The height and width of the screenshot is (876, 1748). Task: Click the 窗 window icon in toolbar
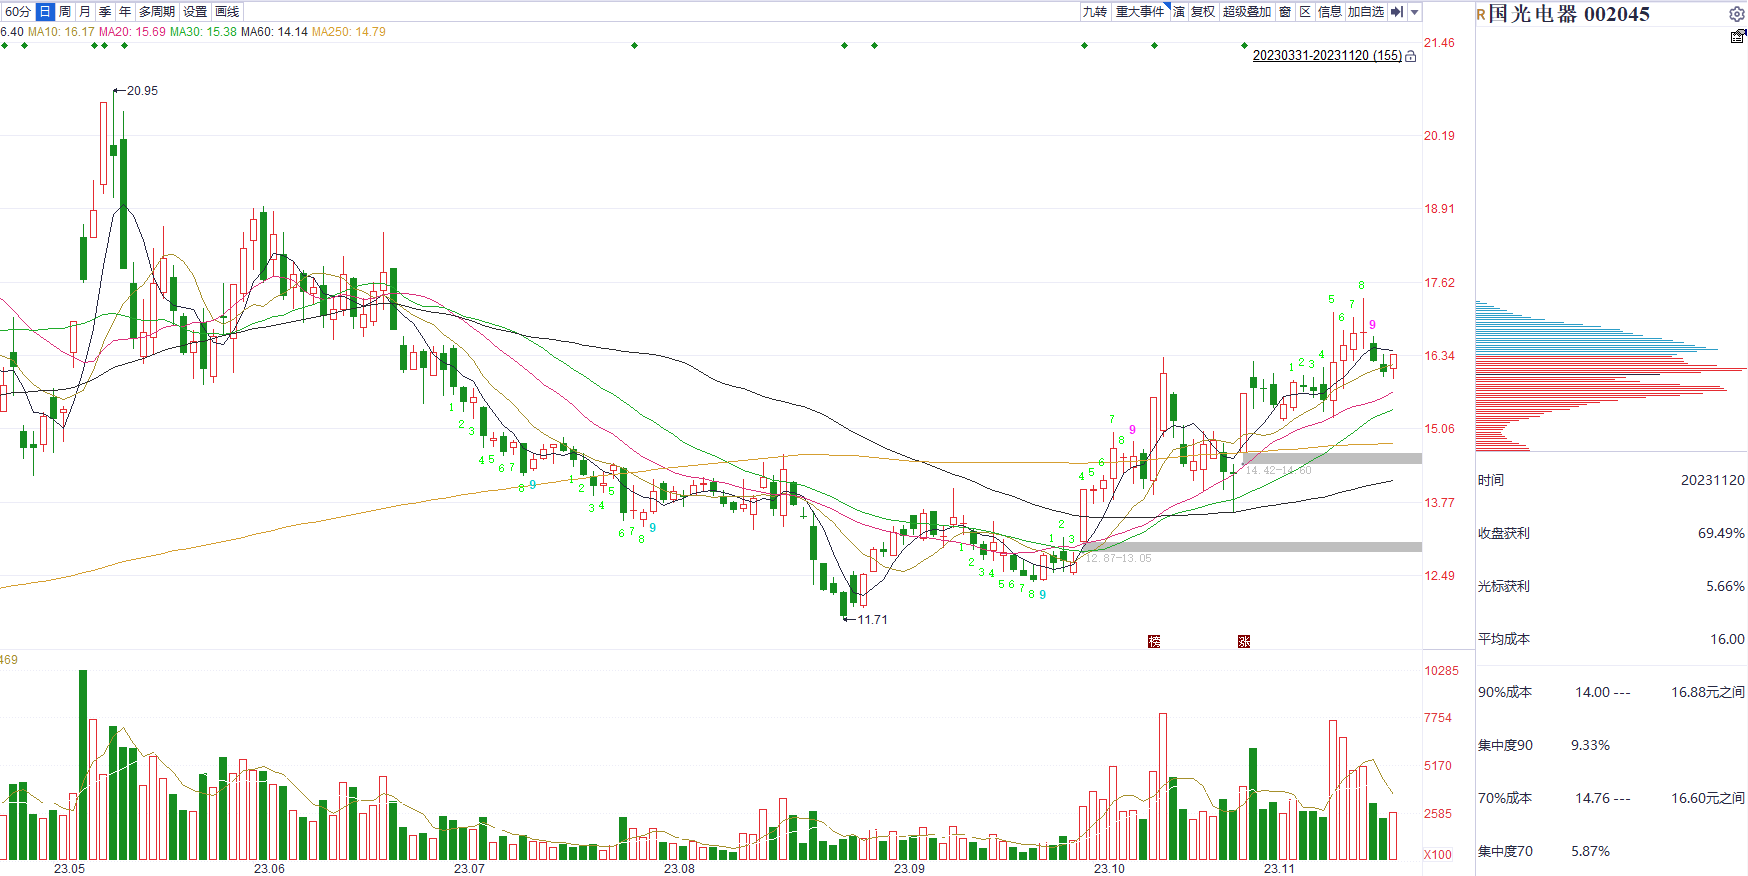tap(1285, 12)
